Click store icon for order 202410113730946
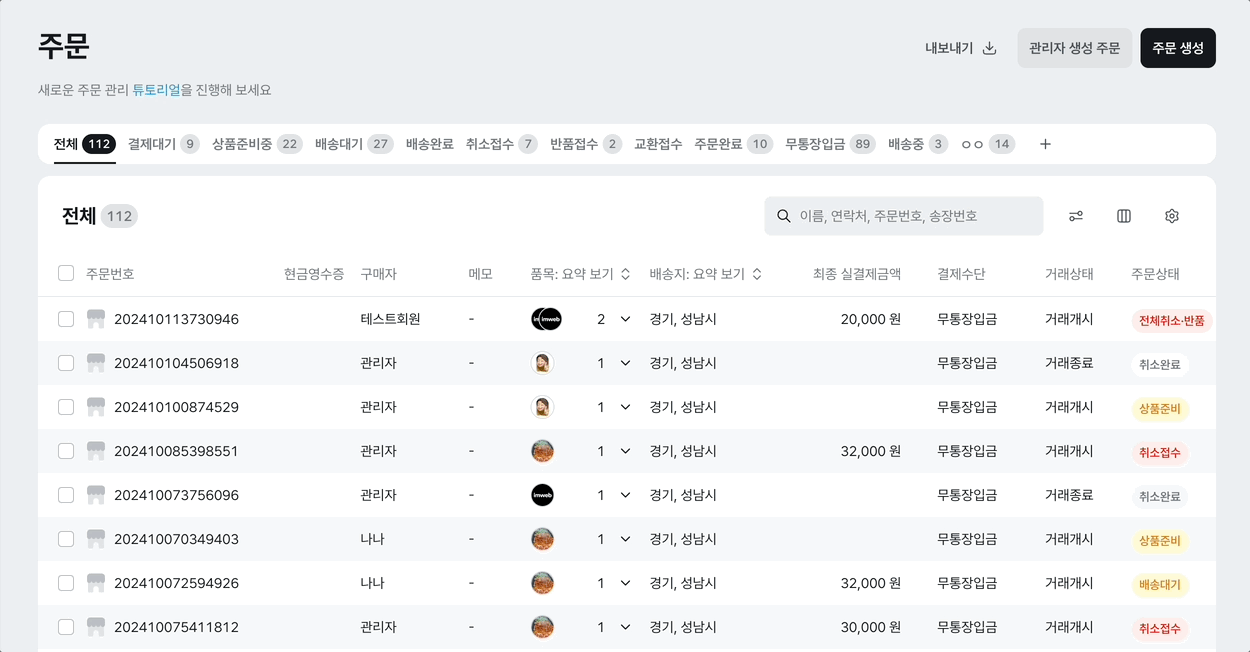This screenshot has width=1250, height=652. click(96, 319)
